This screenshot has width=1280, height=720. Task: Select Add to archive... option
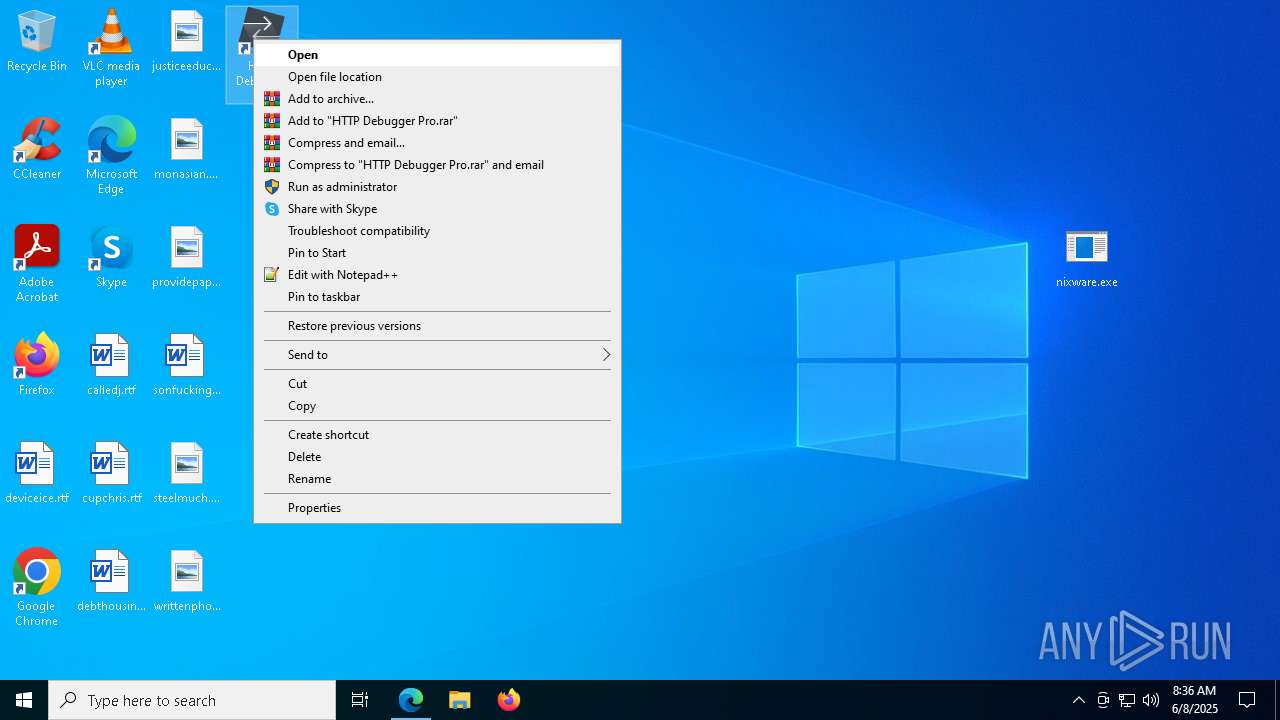coord(437,99)
